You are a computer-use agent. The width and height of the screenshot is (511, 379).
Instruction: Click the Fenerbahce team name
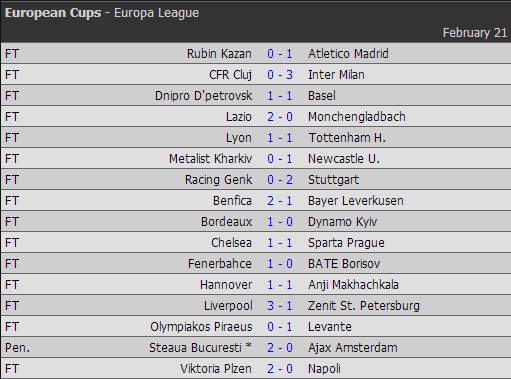[x=220, y=264]
